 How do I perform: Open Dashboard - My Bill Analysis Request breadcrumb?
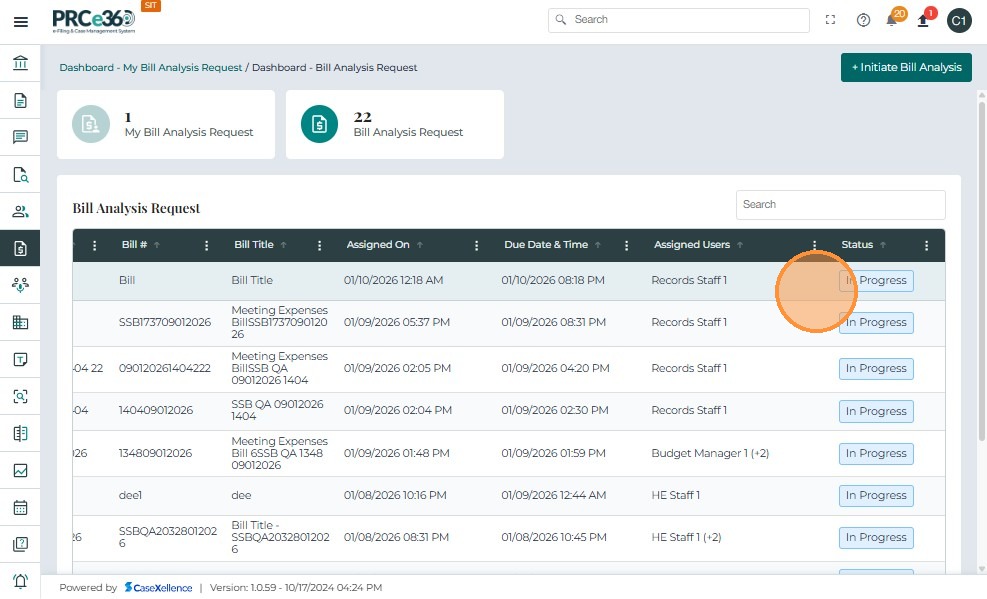click(x=150, y=67)
